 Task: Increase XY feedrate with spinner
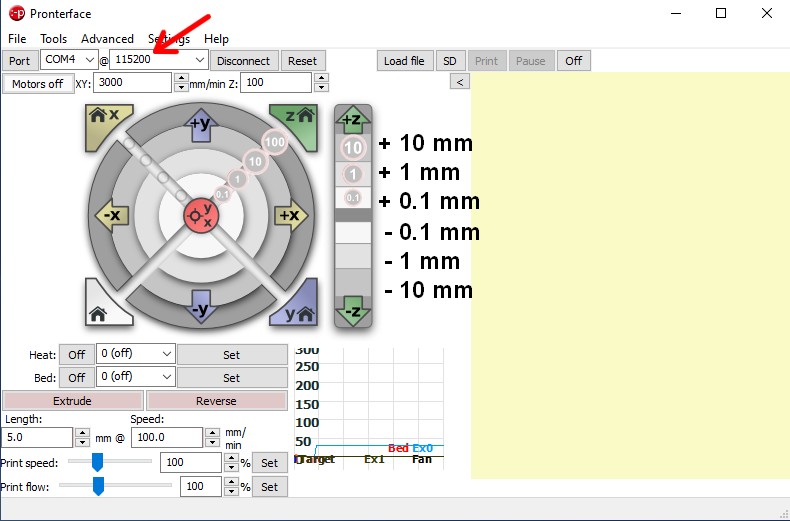181,78
